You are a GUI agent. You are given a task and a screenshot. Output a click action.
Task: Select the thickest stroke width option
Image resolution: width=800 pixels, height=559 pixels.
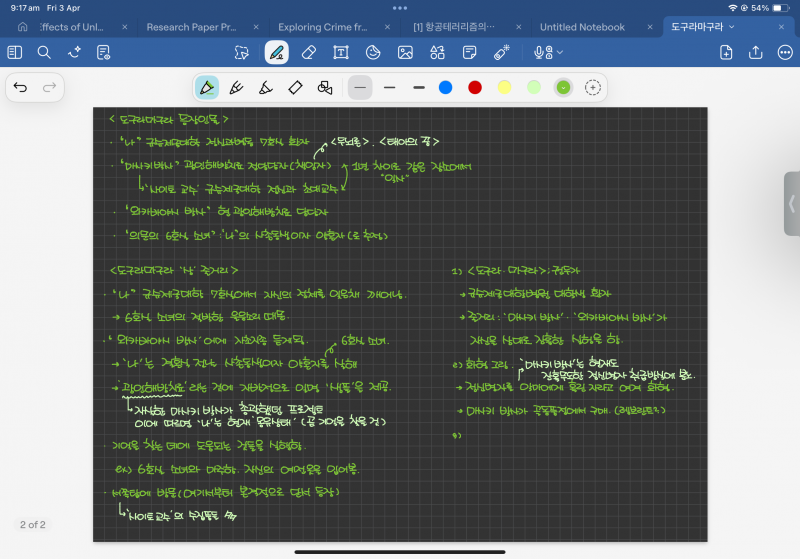click(x=418, y=88)
